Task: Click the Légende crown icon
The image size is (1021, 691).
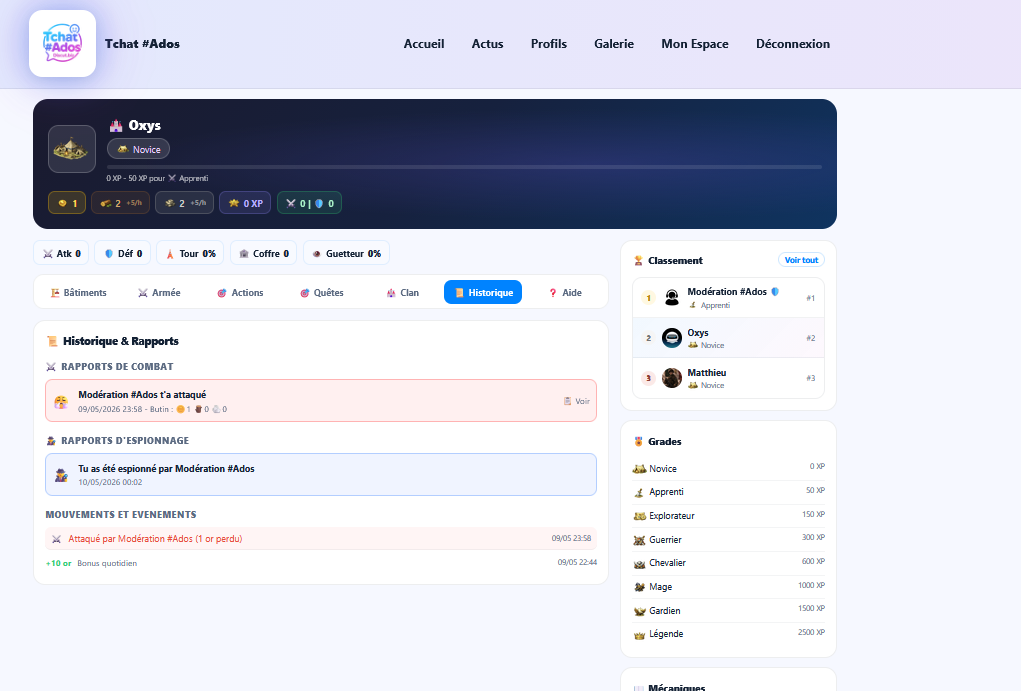Action: (639, 634)
